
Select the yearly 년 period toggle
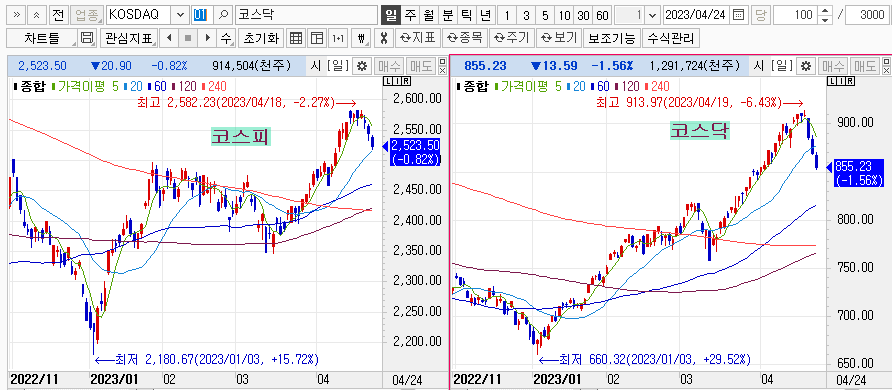[x=485, y=15]
